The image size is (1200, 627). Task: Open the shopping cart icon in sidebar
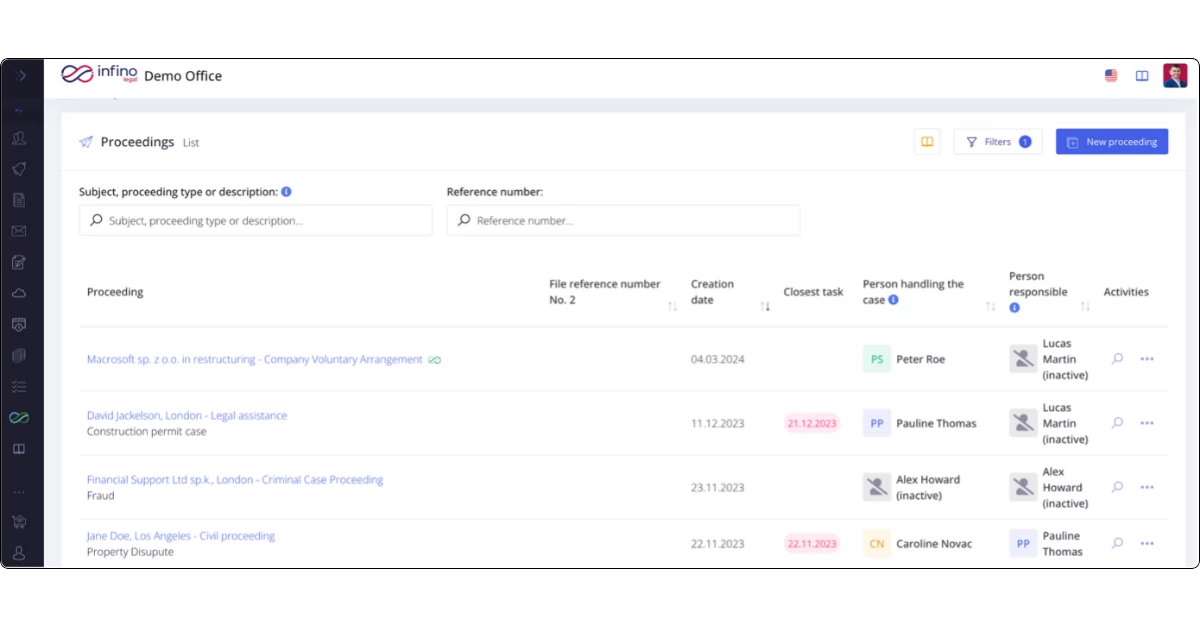tap(19, 521)
